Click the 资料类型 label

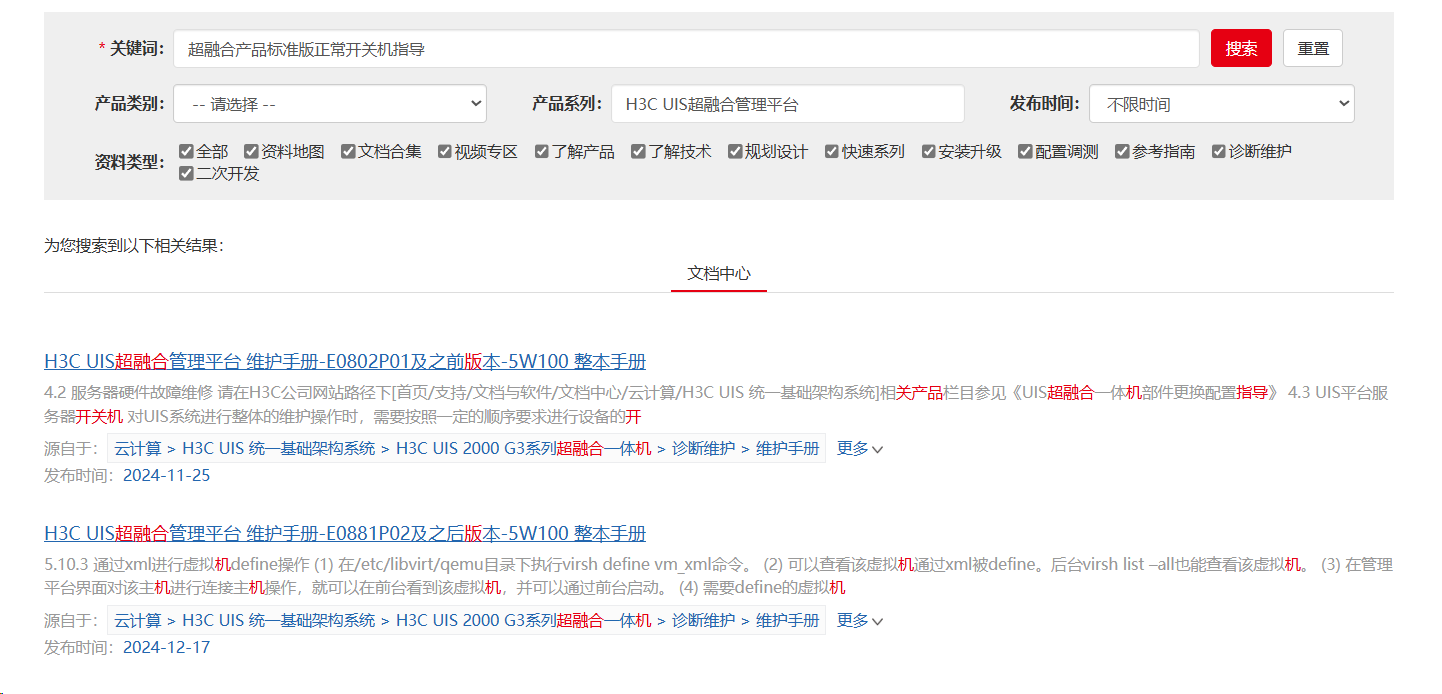130,162
